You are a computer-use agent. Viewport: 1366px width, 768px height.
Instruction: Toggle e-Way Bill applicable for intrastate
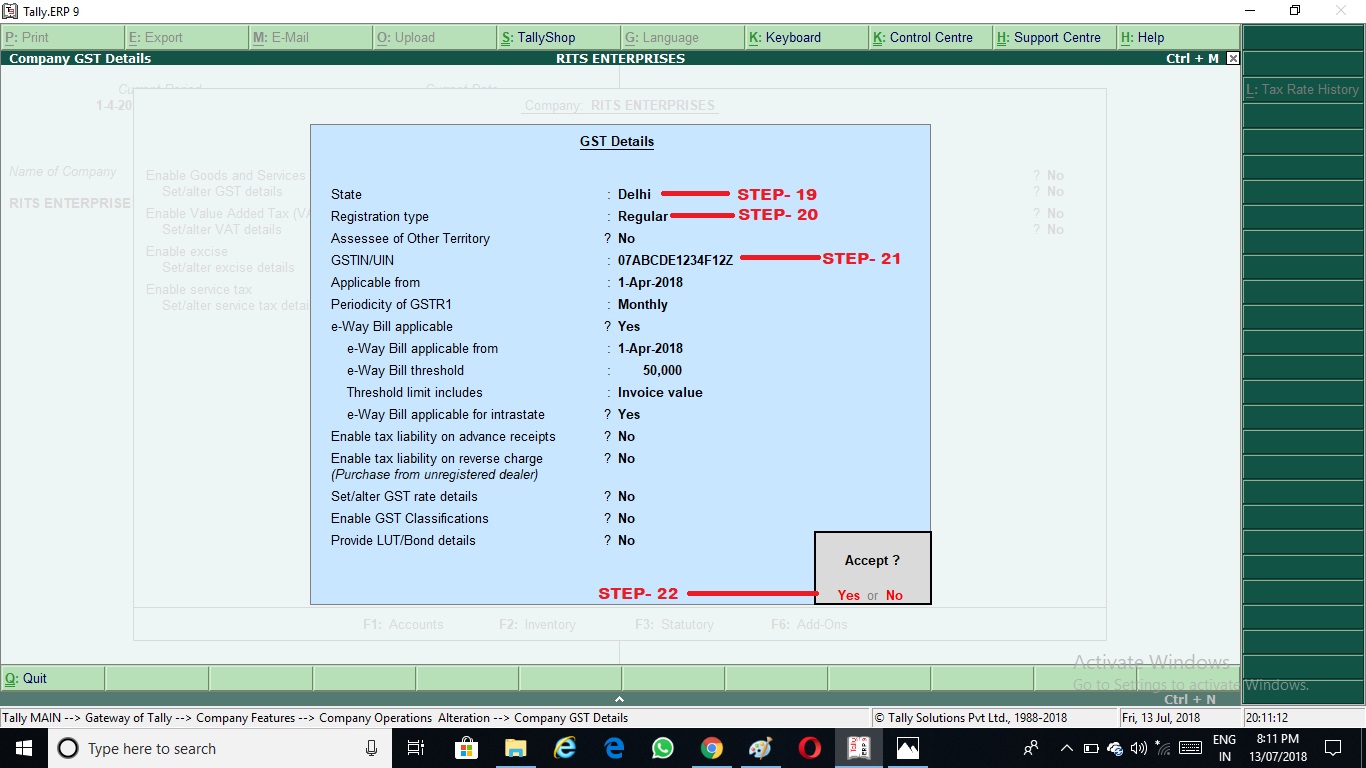(629, 414)
